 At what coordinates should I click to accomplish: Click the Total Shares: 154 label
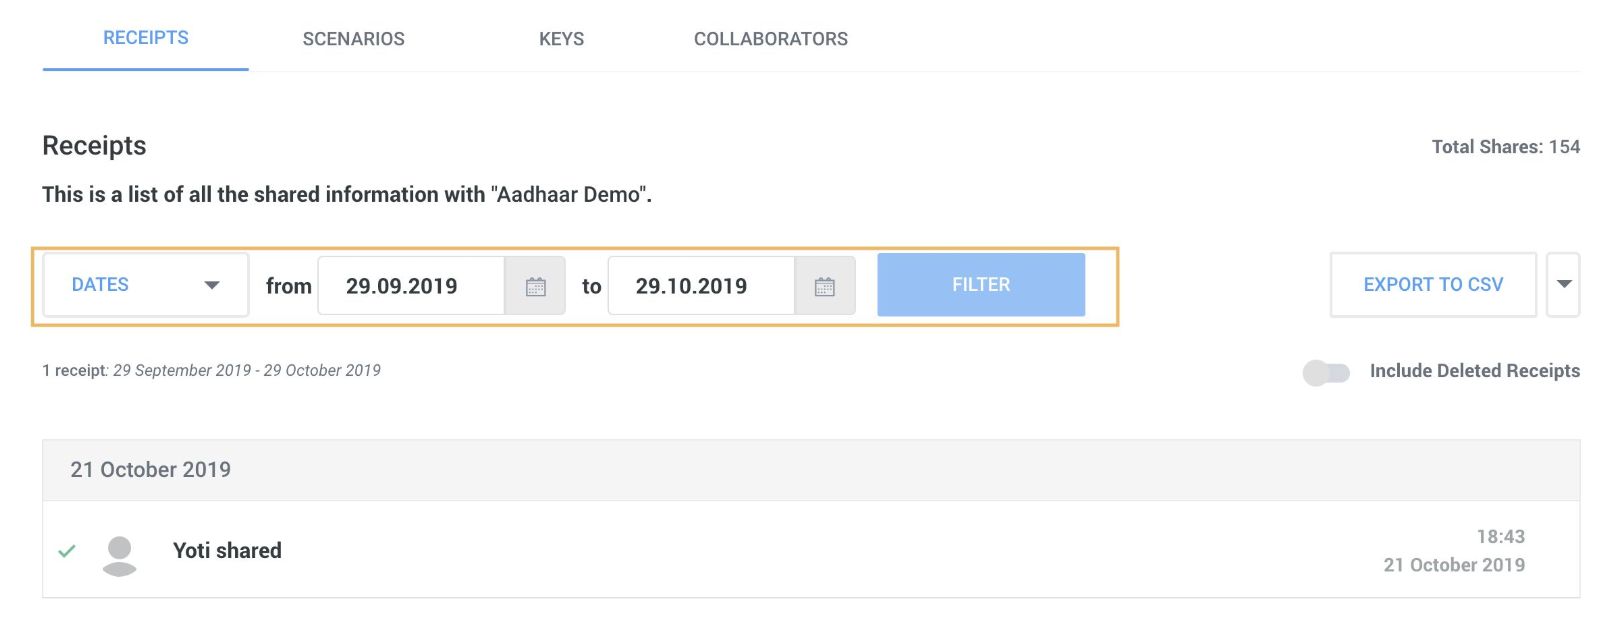1506,147
